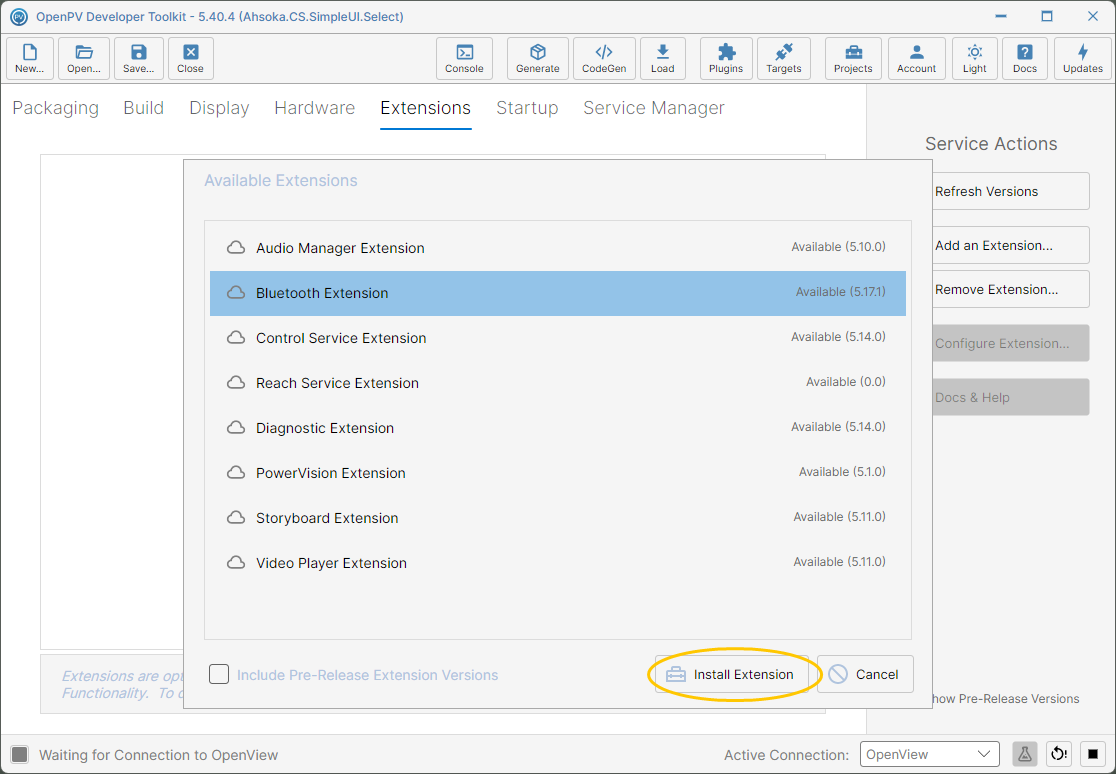The image size is (1116, 774).
Task: Click cloud icon beside Audio Manager Extension
Action: tap(236, 248)
